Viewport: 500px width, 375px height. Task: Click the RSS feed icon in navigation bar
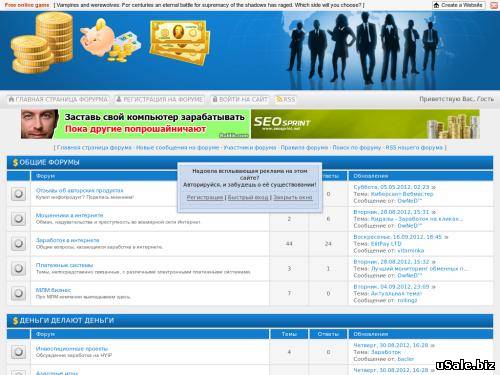click(279, 99)
